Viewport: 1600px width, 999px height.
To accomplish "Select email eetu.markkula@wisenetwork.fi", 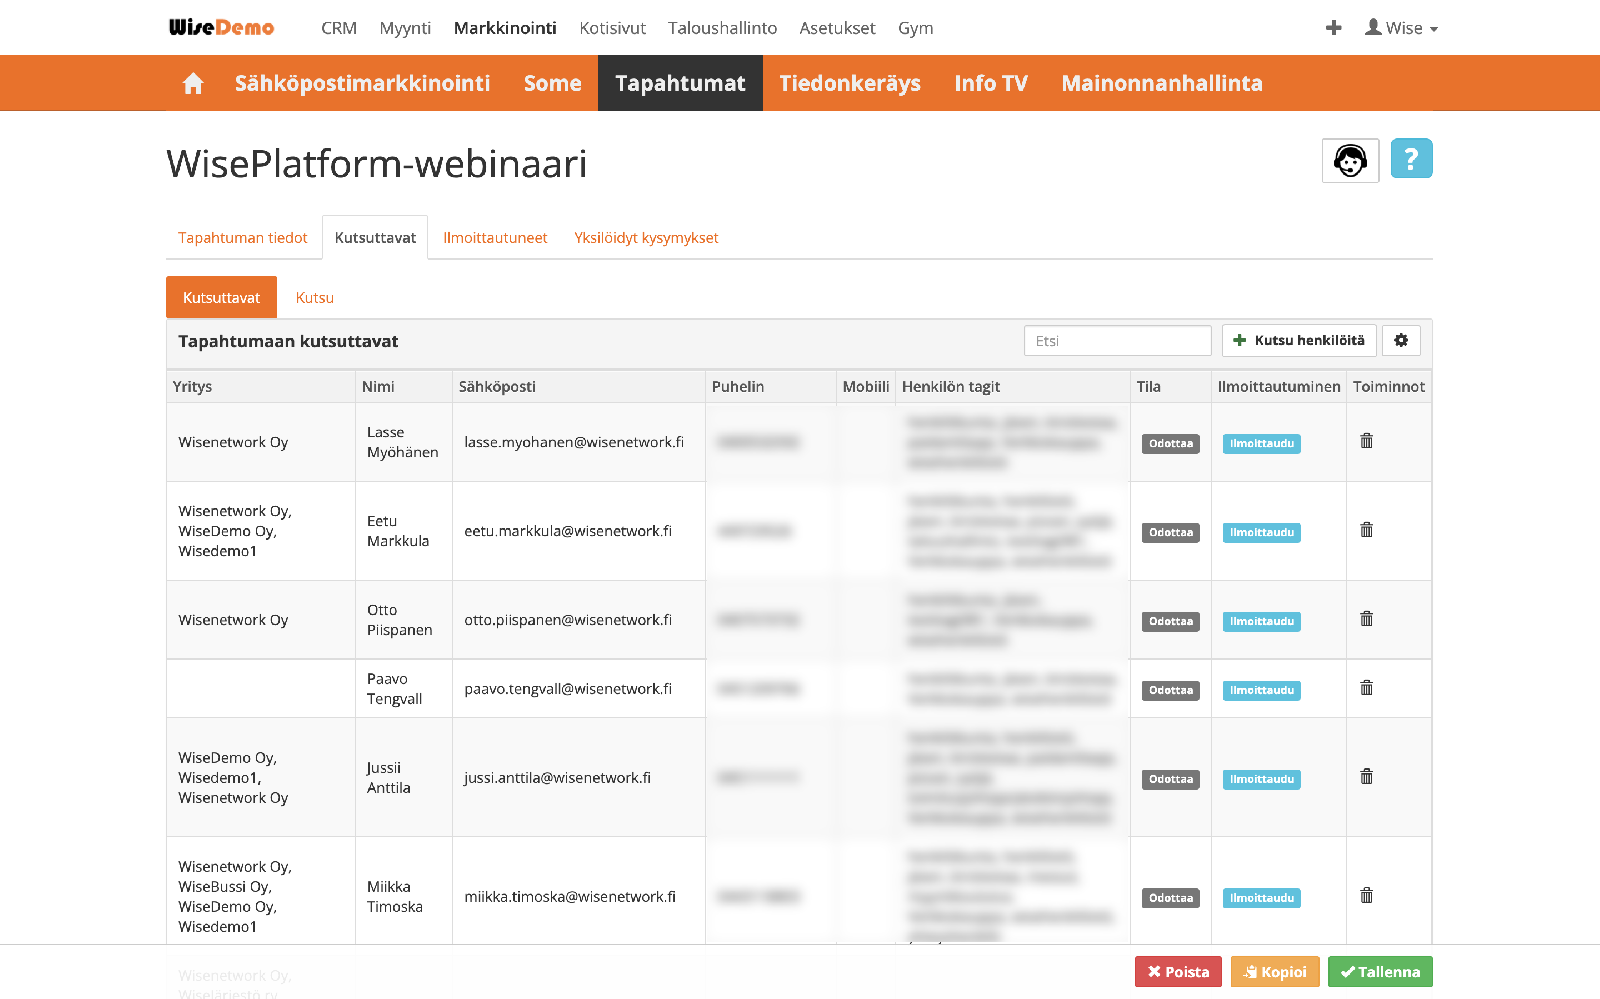I will point(568,531).
